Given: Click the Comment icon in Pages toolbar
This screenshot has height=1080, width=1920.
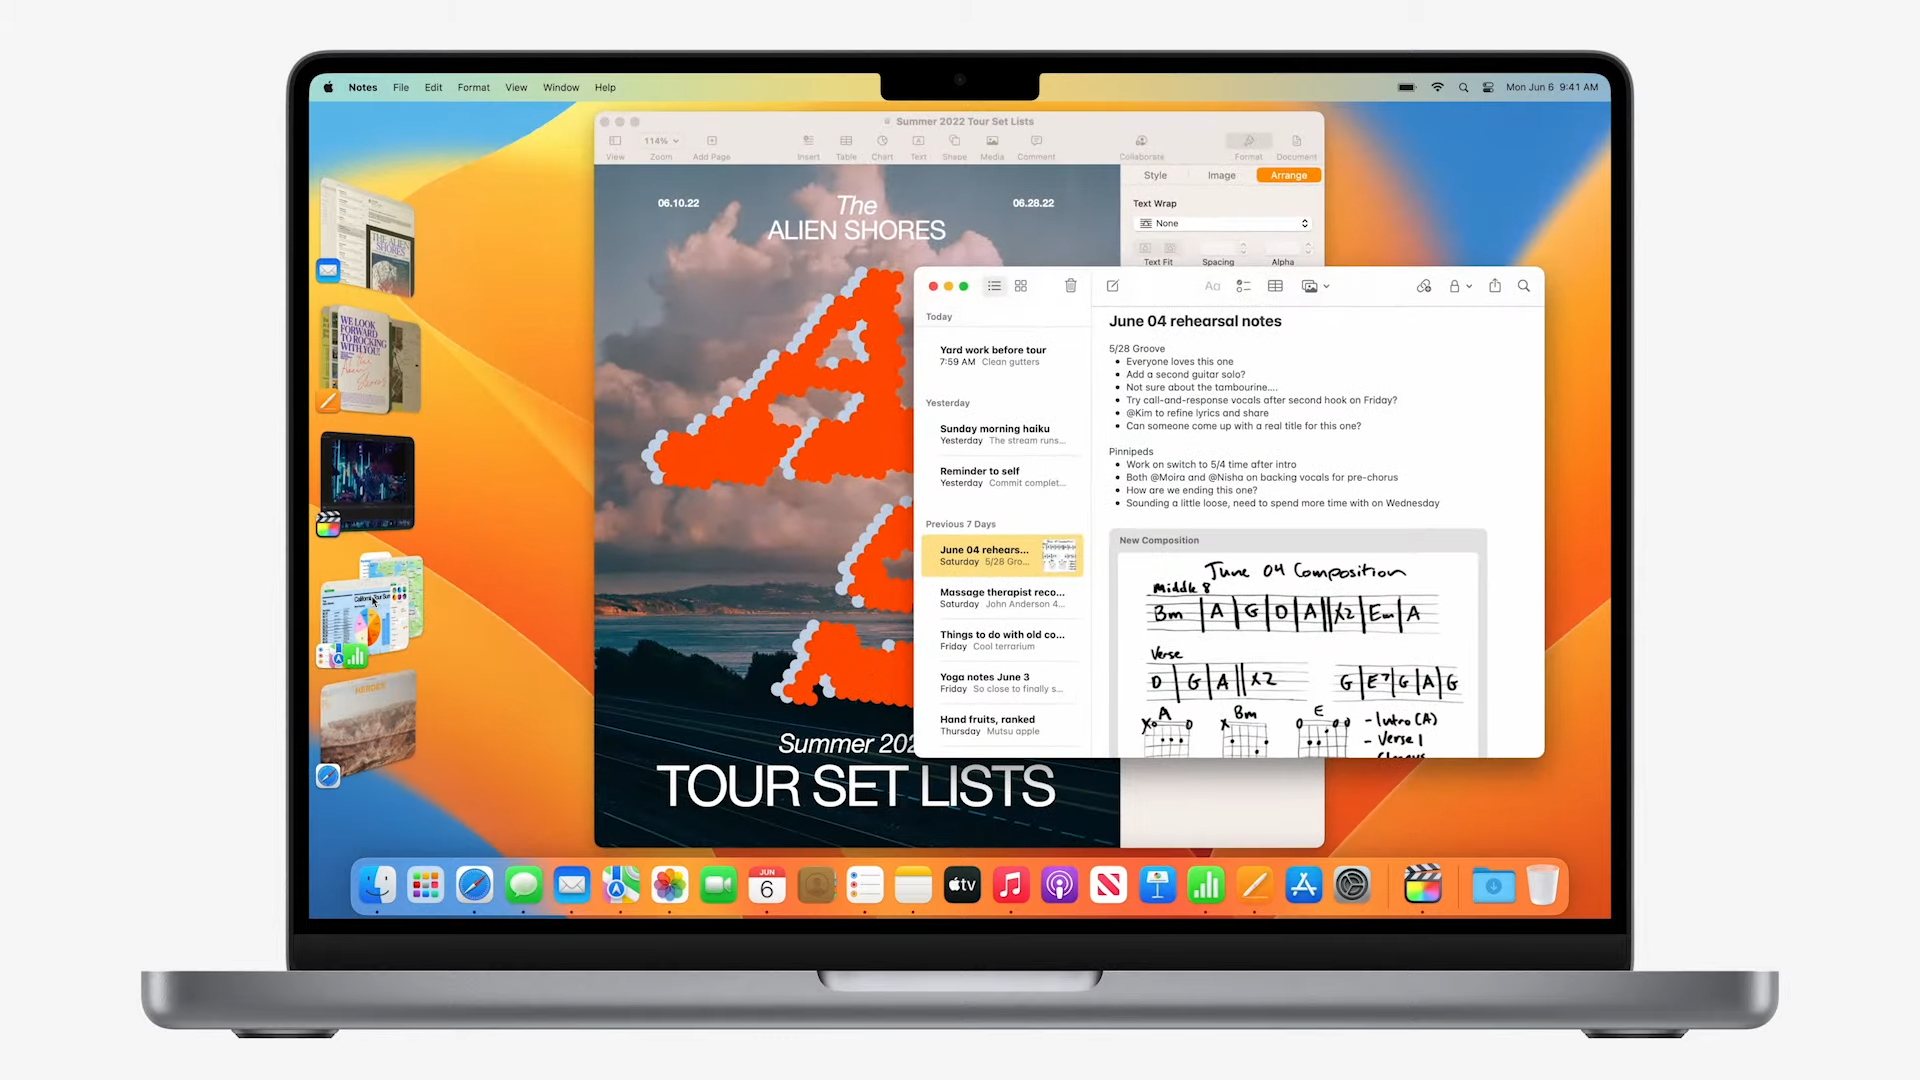Looking at the screenshot, I should 1036,141.
